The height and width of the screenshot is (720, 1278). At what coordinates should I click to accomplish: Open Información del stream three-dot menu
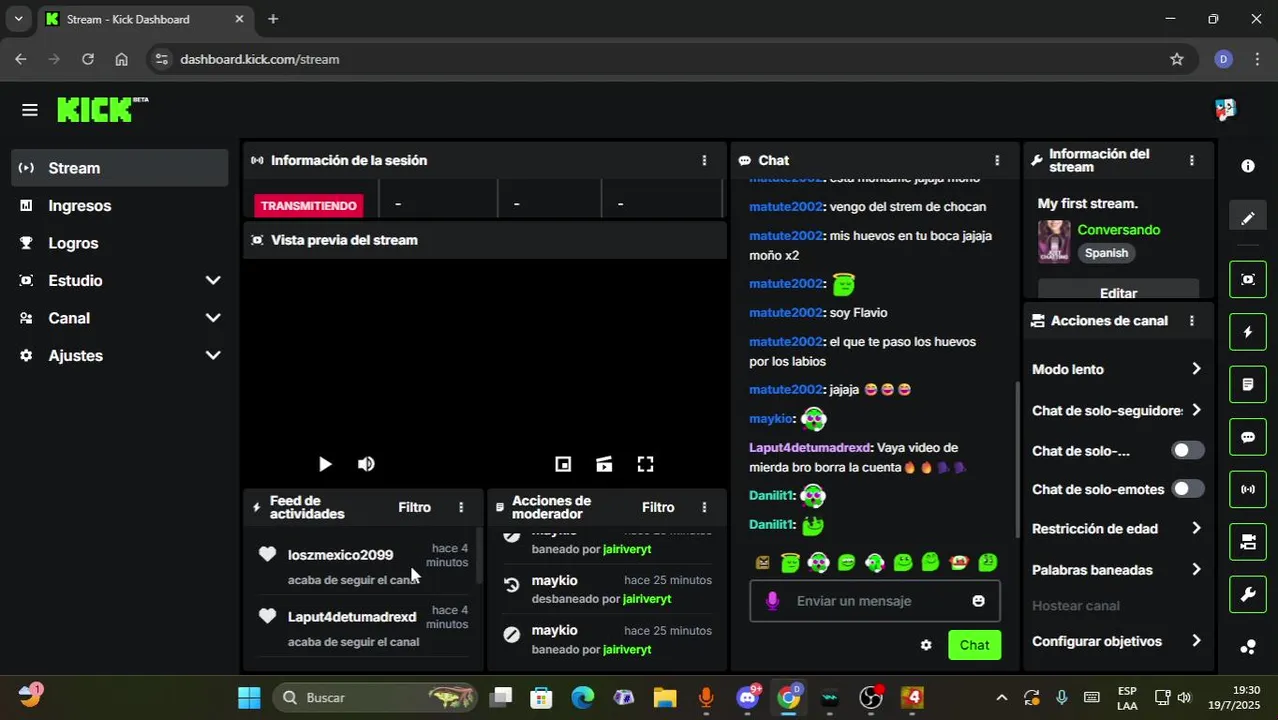coord(1191,160)
